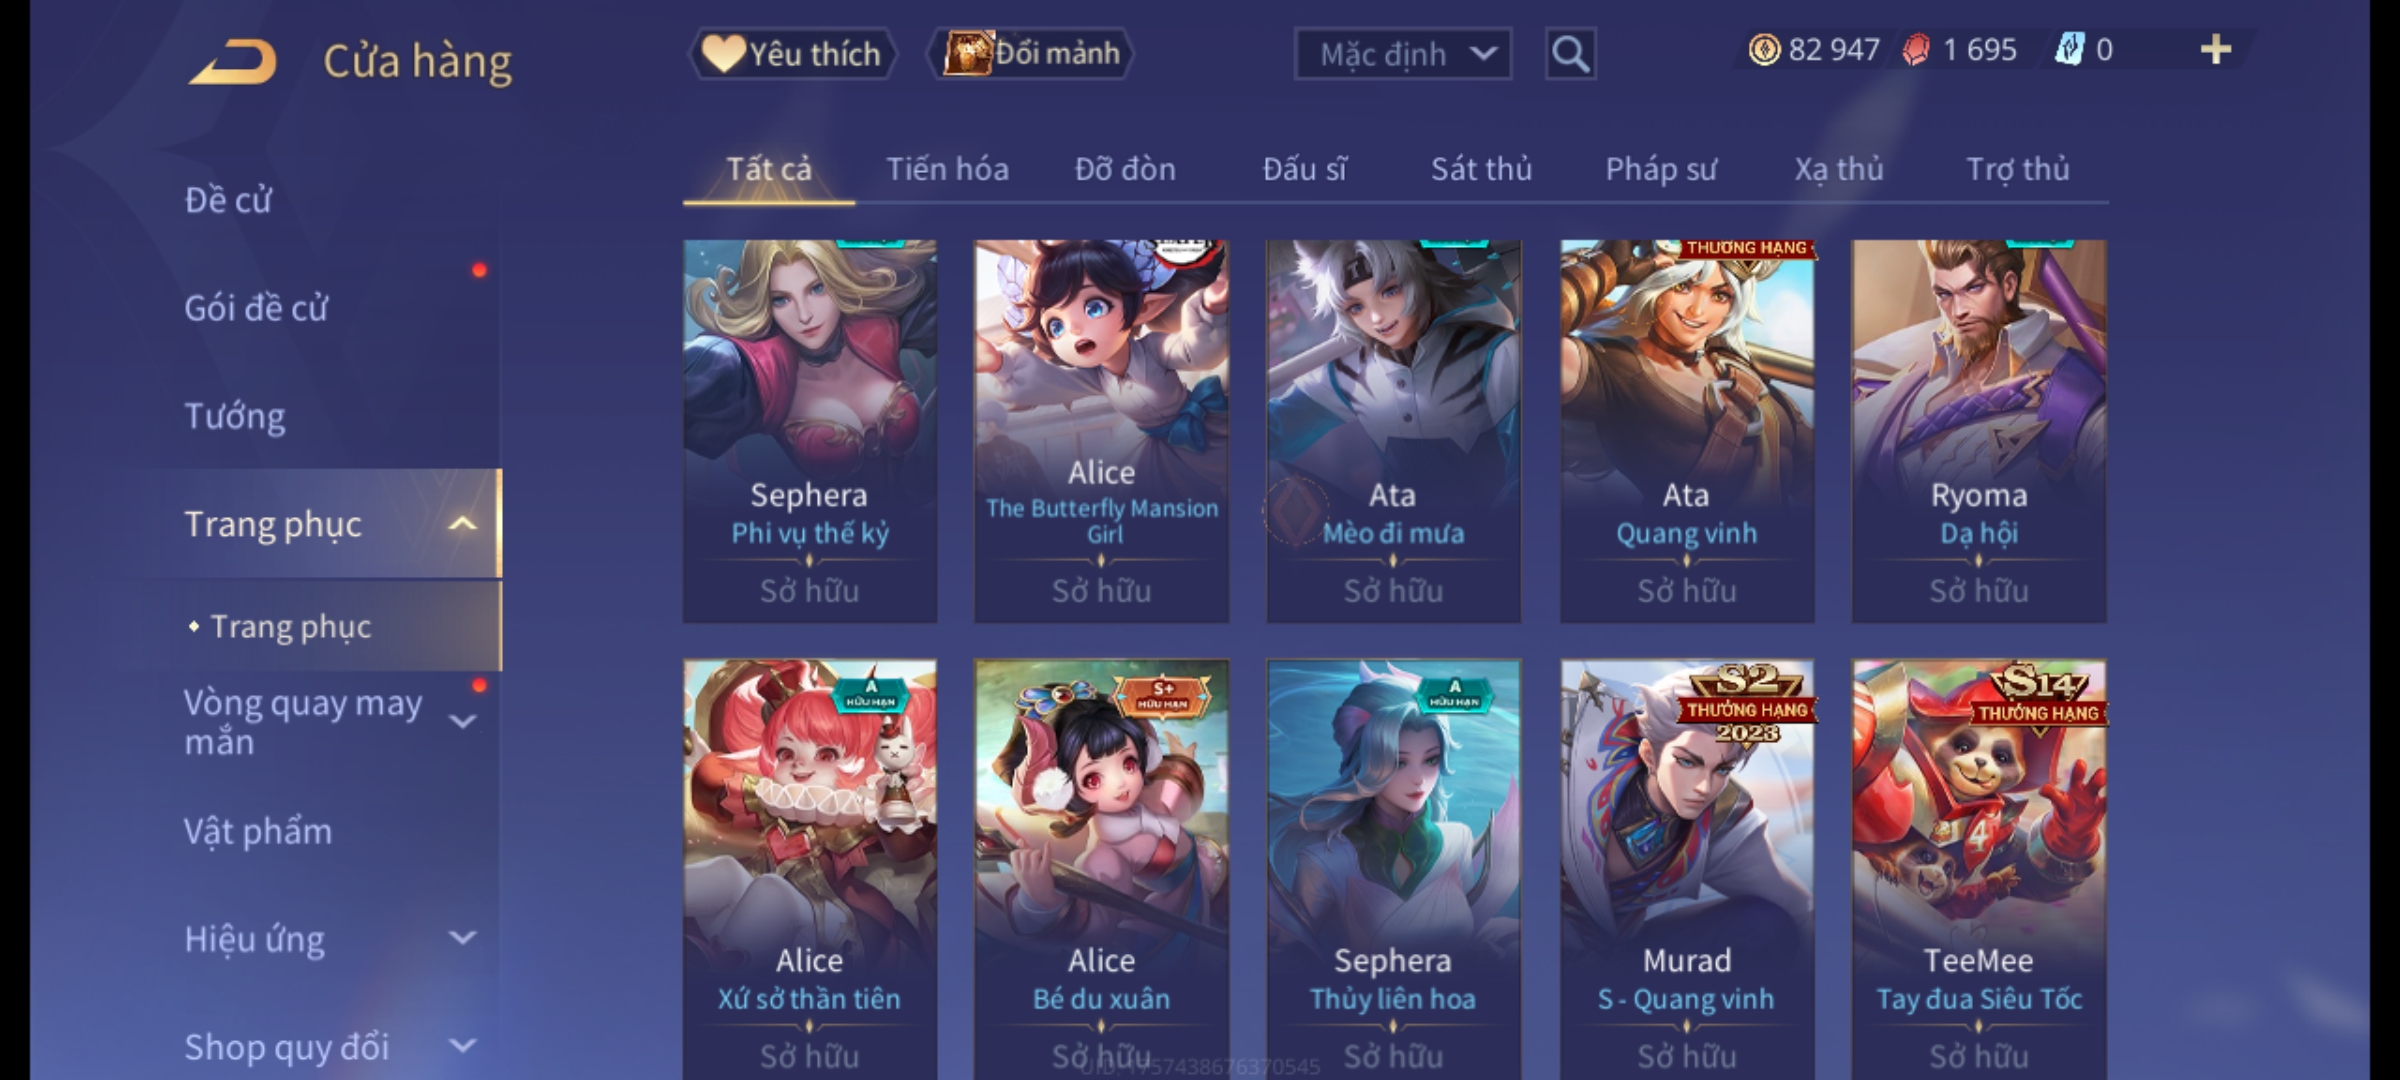Open the Gói đề cử menu item

tap(256, 308)
